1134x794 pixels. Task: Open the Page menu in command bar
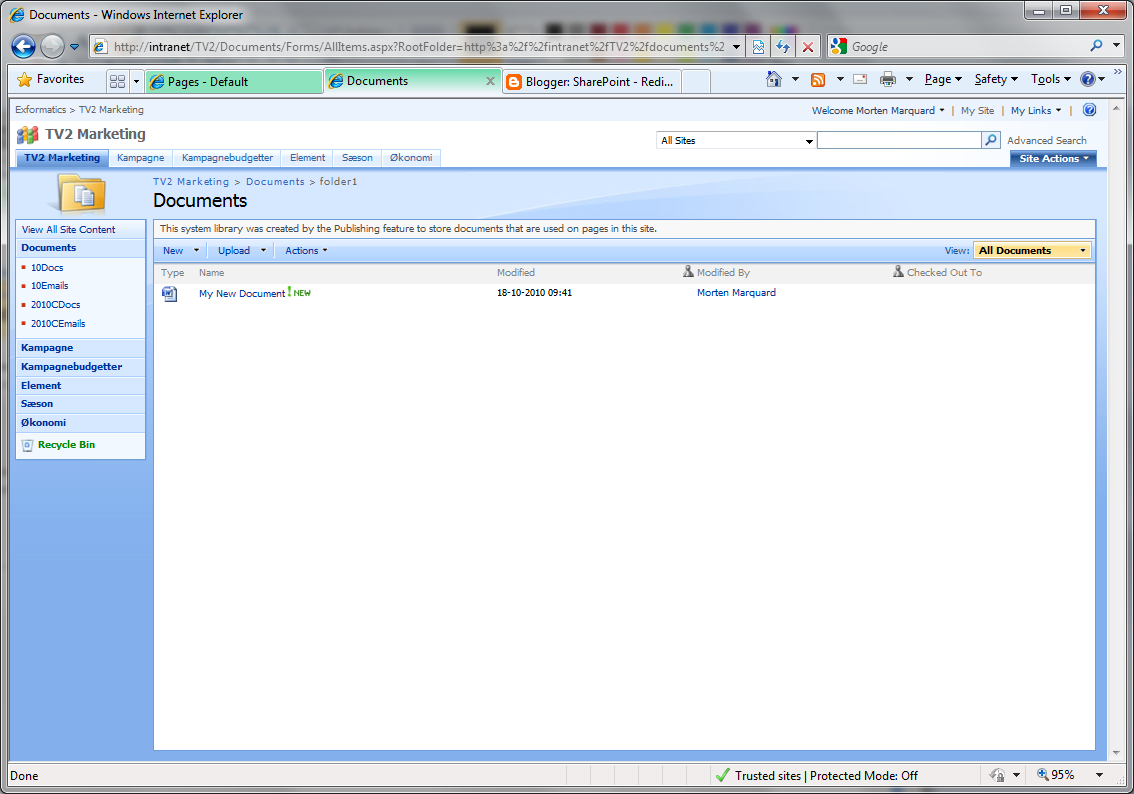pos(943,80)
